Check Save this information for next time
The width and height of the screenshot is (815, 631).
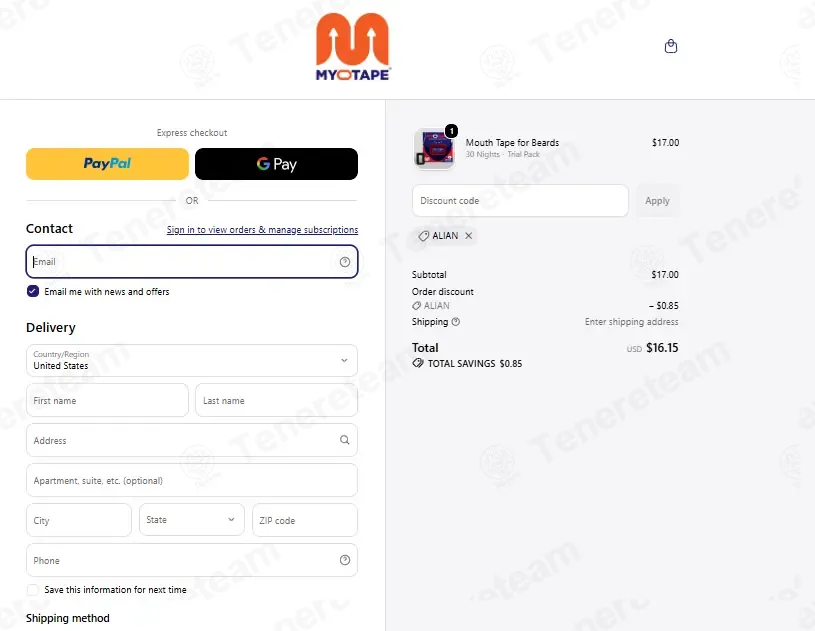click(x=33, y=589)
